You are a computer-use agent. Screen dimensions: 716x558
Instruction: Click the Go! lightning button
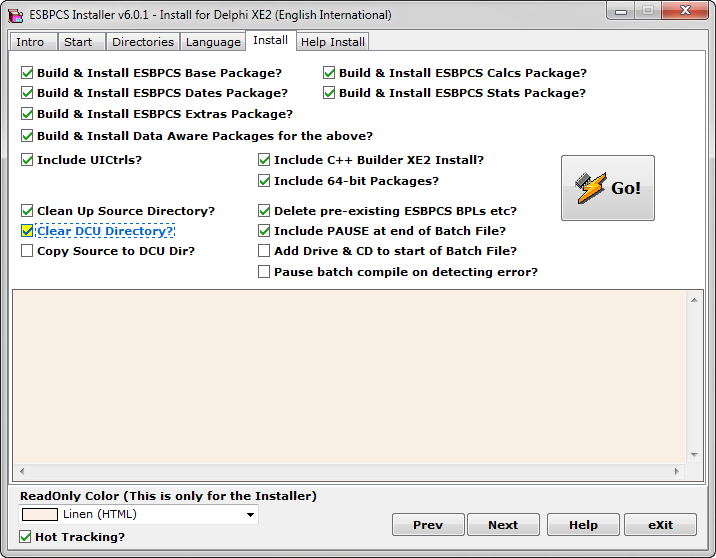[607, 188]
